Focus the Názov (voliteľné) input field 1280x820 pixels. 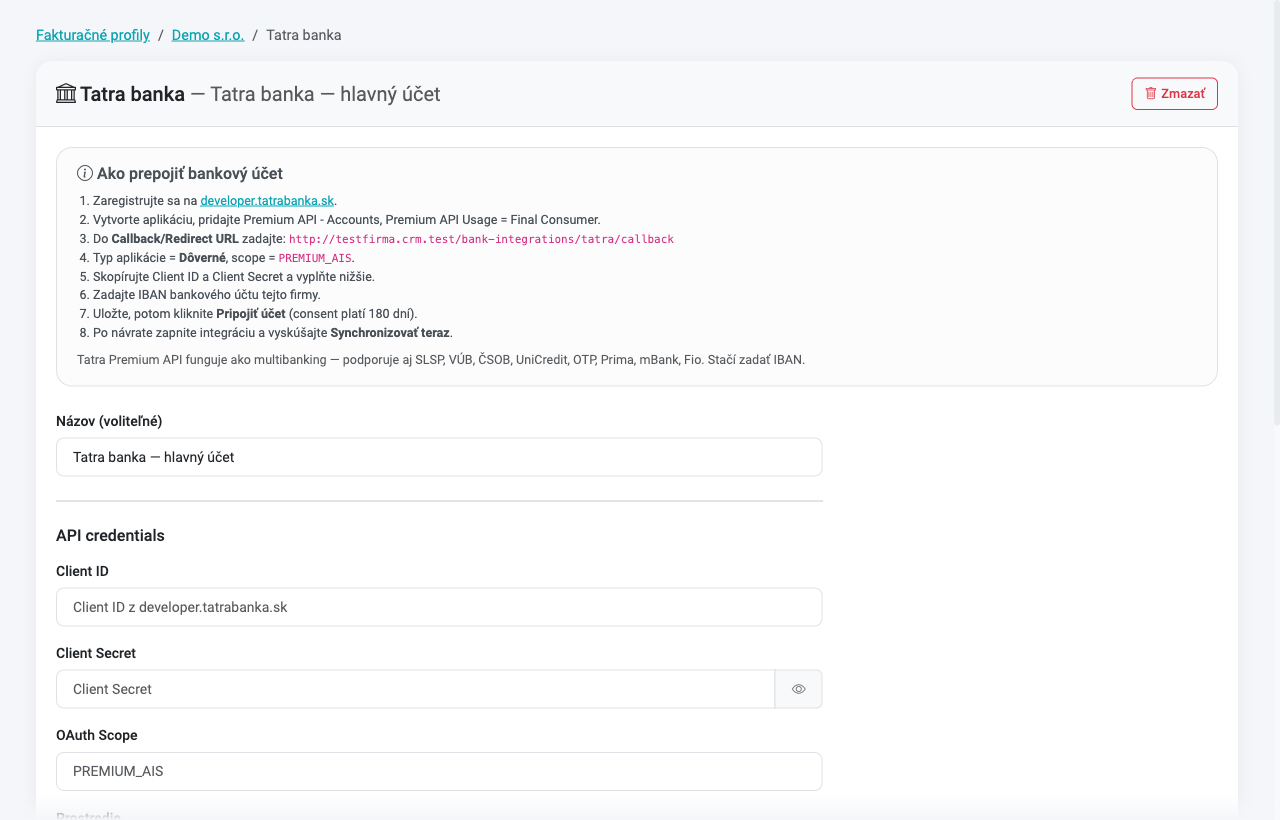(x=439, y=457)
